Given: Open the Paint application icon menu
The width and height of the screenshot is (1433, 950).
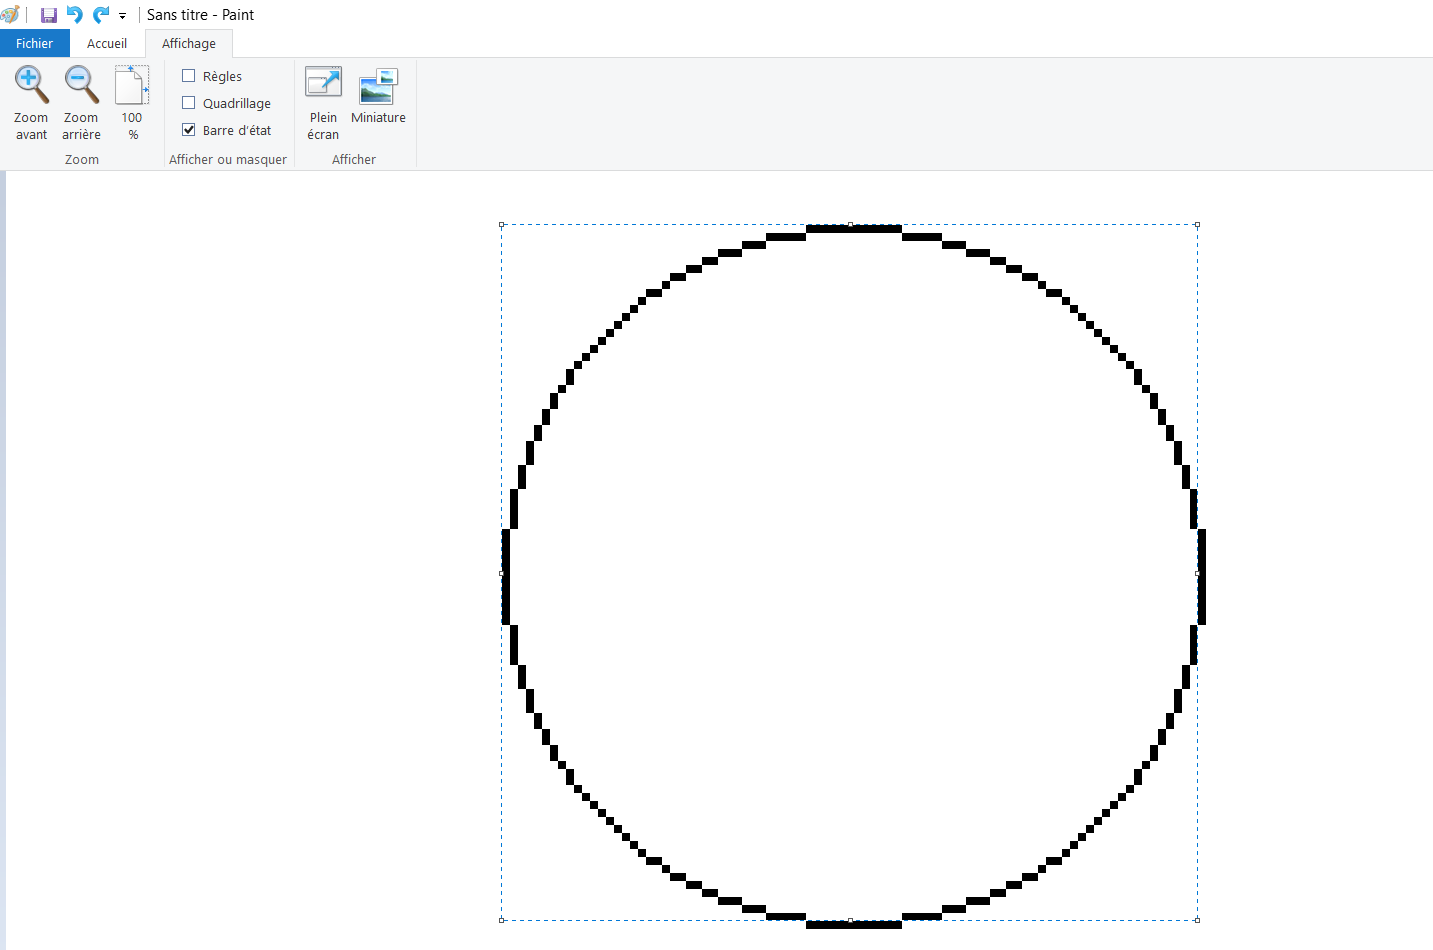Looking at the screenshot, I should coord(10,15).
